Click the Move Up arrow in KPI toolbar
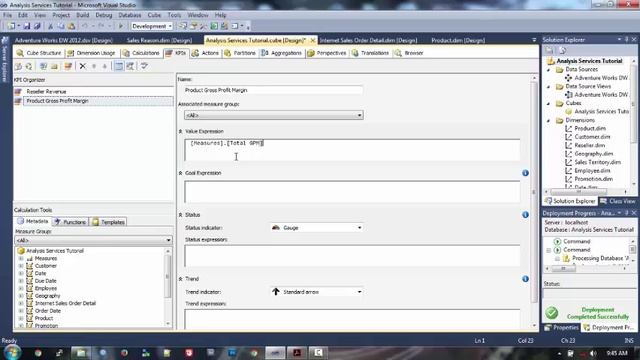 click(94, 66)
